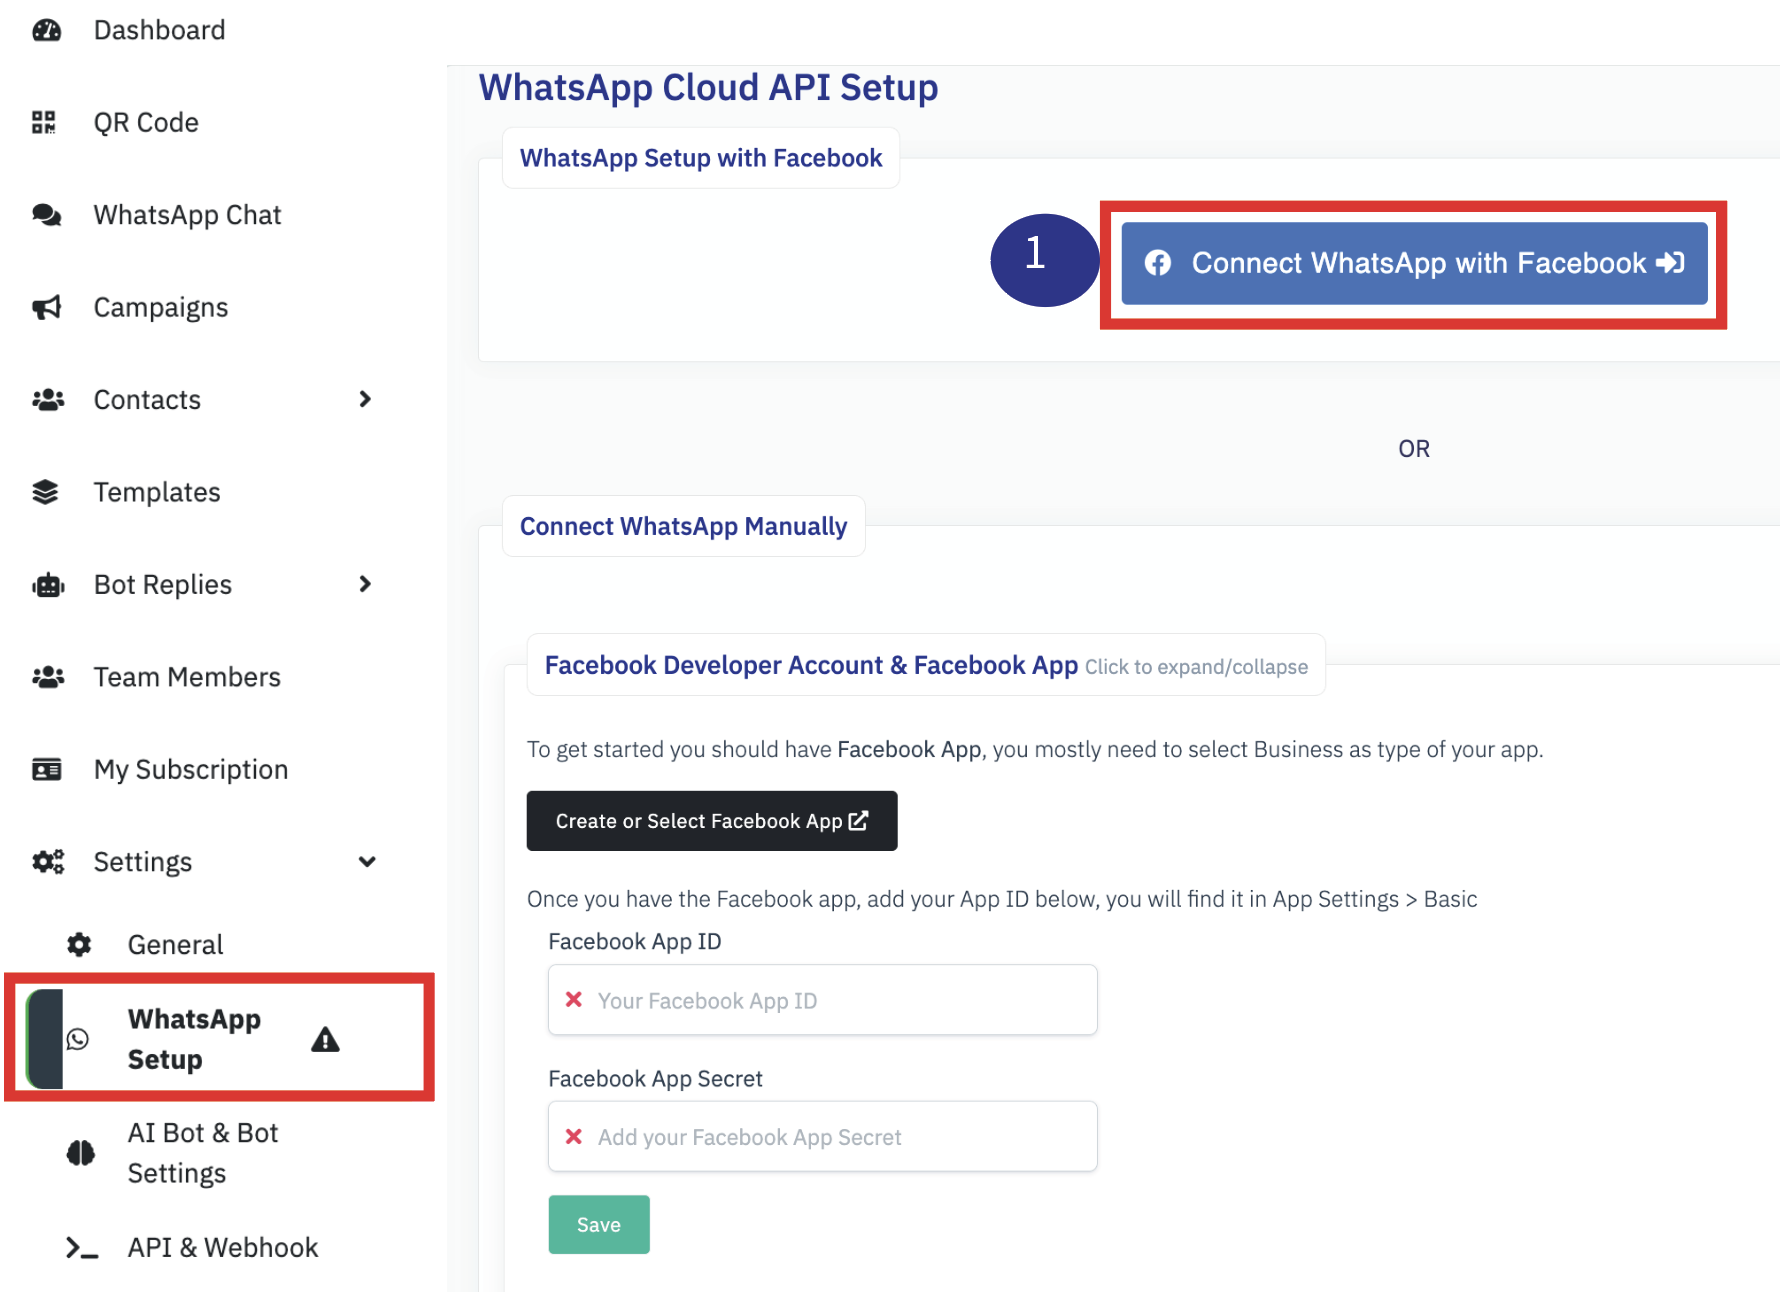The width and height of the screenshot is (1790, 1294).
Task: Click Connect WhatsApp with Facebook button
Action: point(1414,263)
